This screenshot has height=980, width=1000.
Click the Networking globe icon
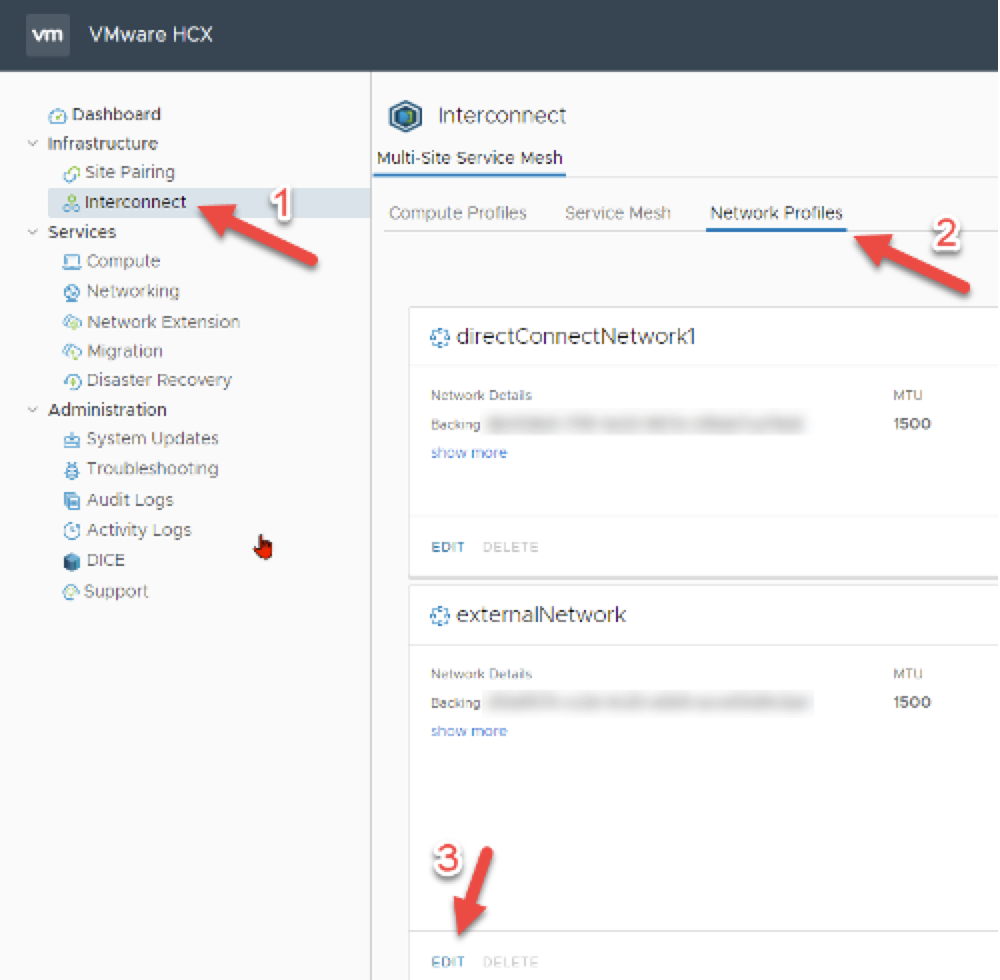[71, 292]
